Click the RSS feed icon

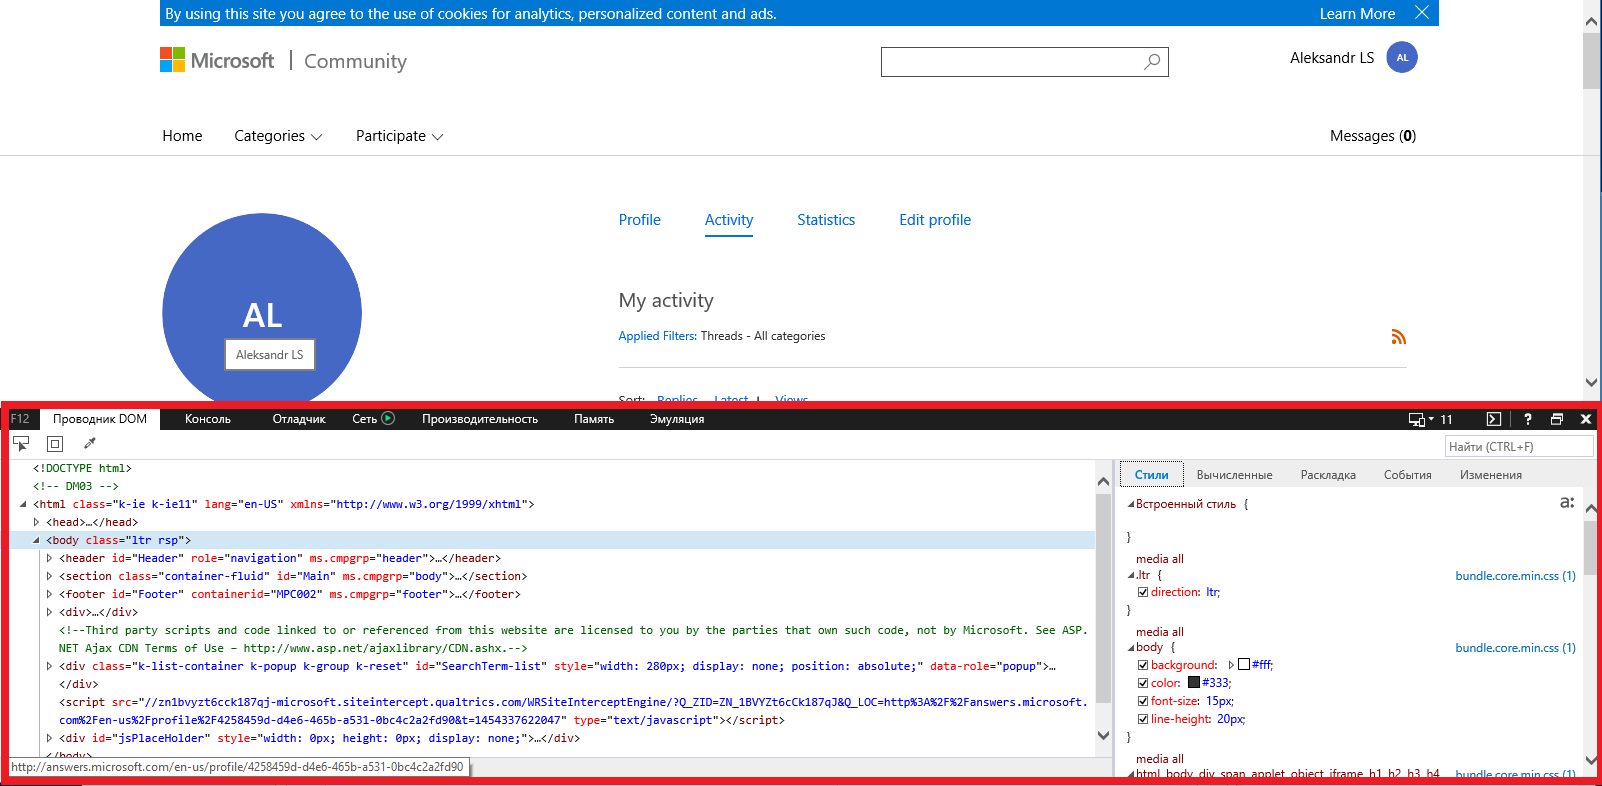coord(1399,337)
